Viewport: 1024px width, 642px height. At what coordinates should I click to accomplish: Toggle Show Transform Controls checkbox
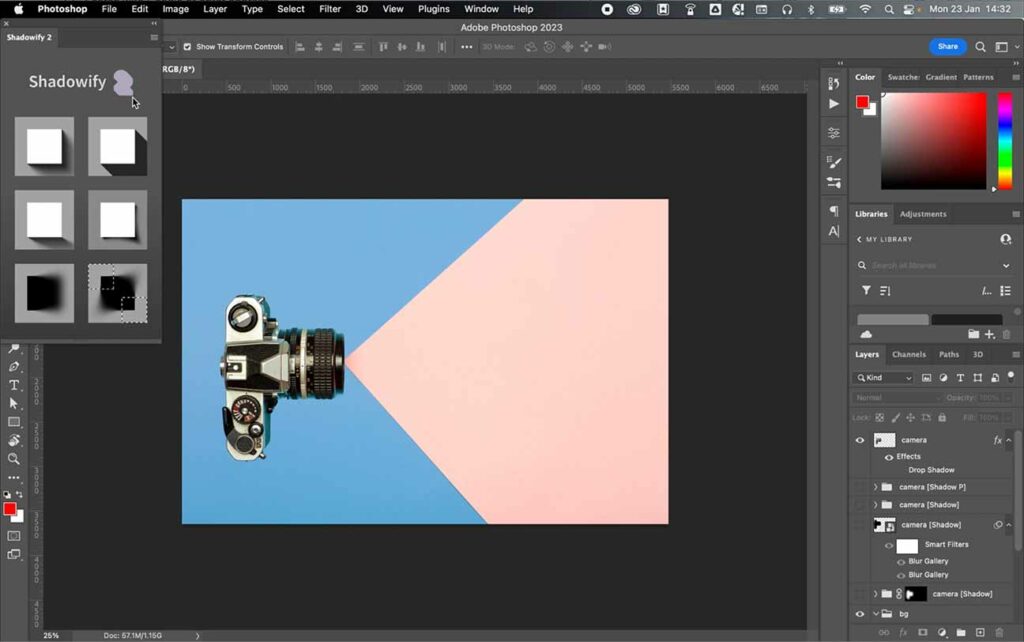[x=187, y=47]
